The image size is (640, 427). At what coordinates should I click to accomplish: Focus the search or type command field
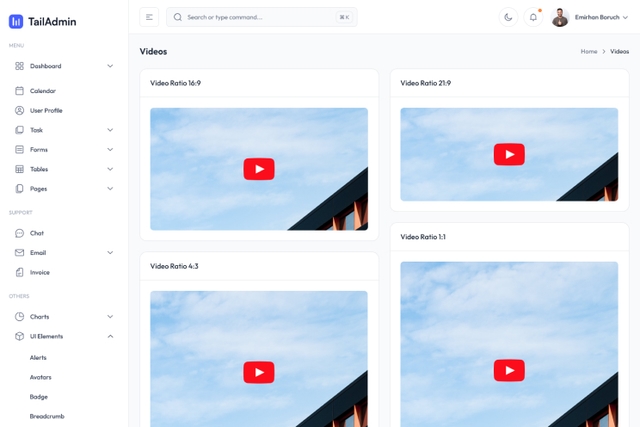262,17
